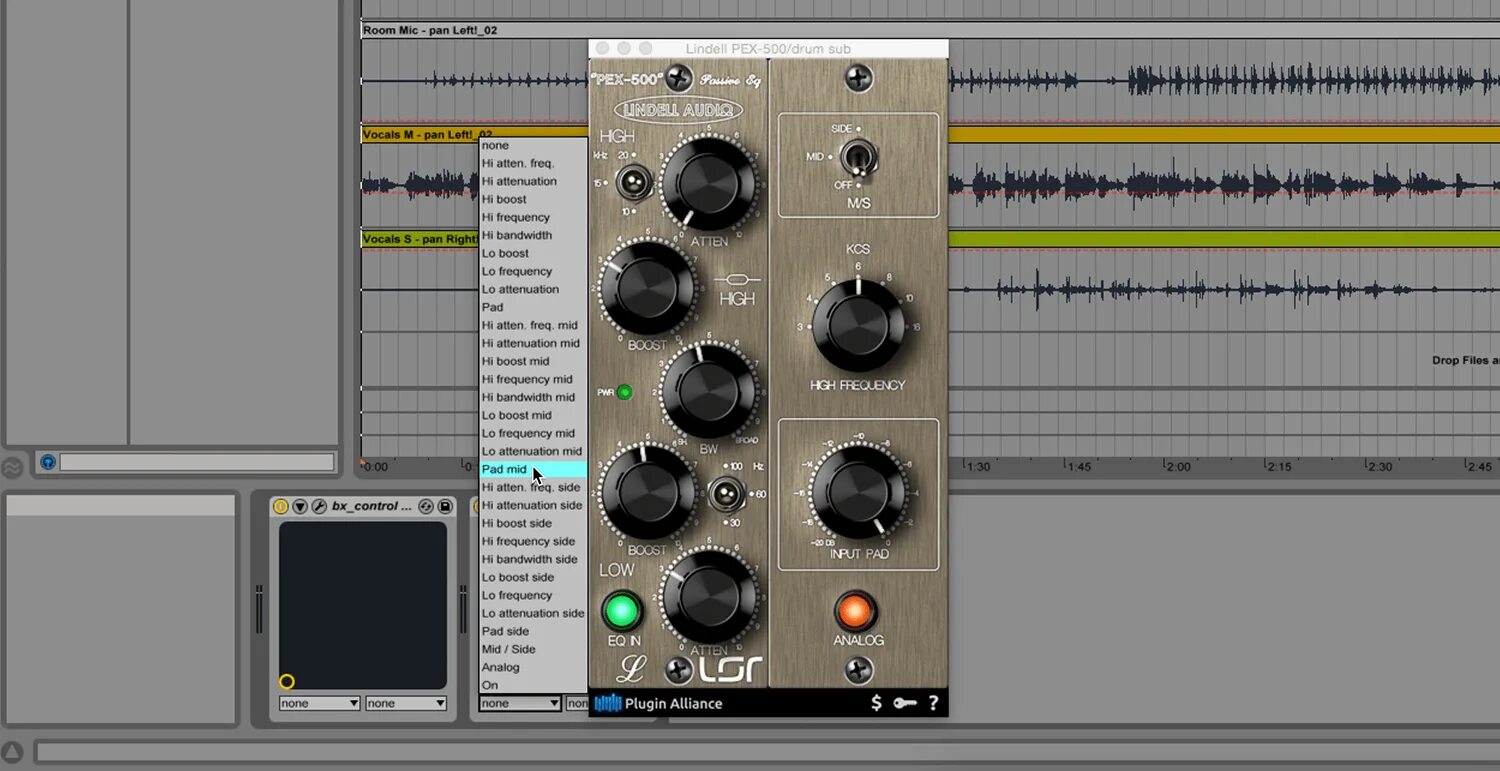This screenshot has width=1500, height=771.
Task: Click the wave icon at left edge
Action: pyautogui.click(x=11, y=467)
